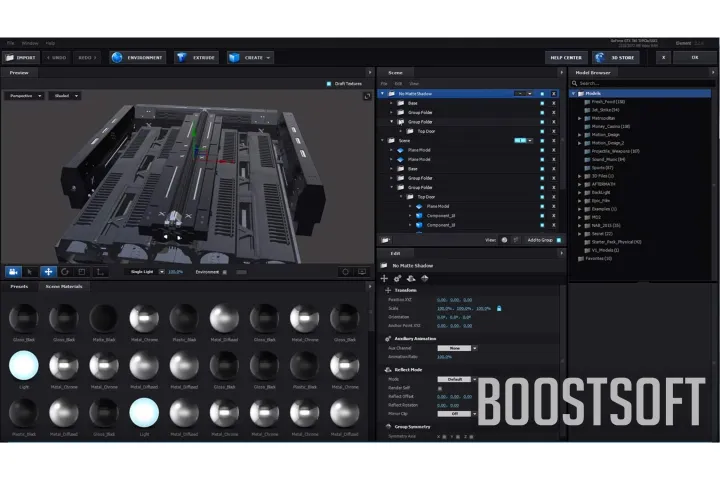The width and height of the screenshot is (720, 480).
Task: Activate the scale gizmo tool
Action: pos(82,272)
